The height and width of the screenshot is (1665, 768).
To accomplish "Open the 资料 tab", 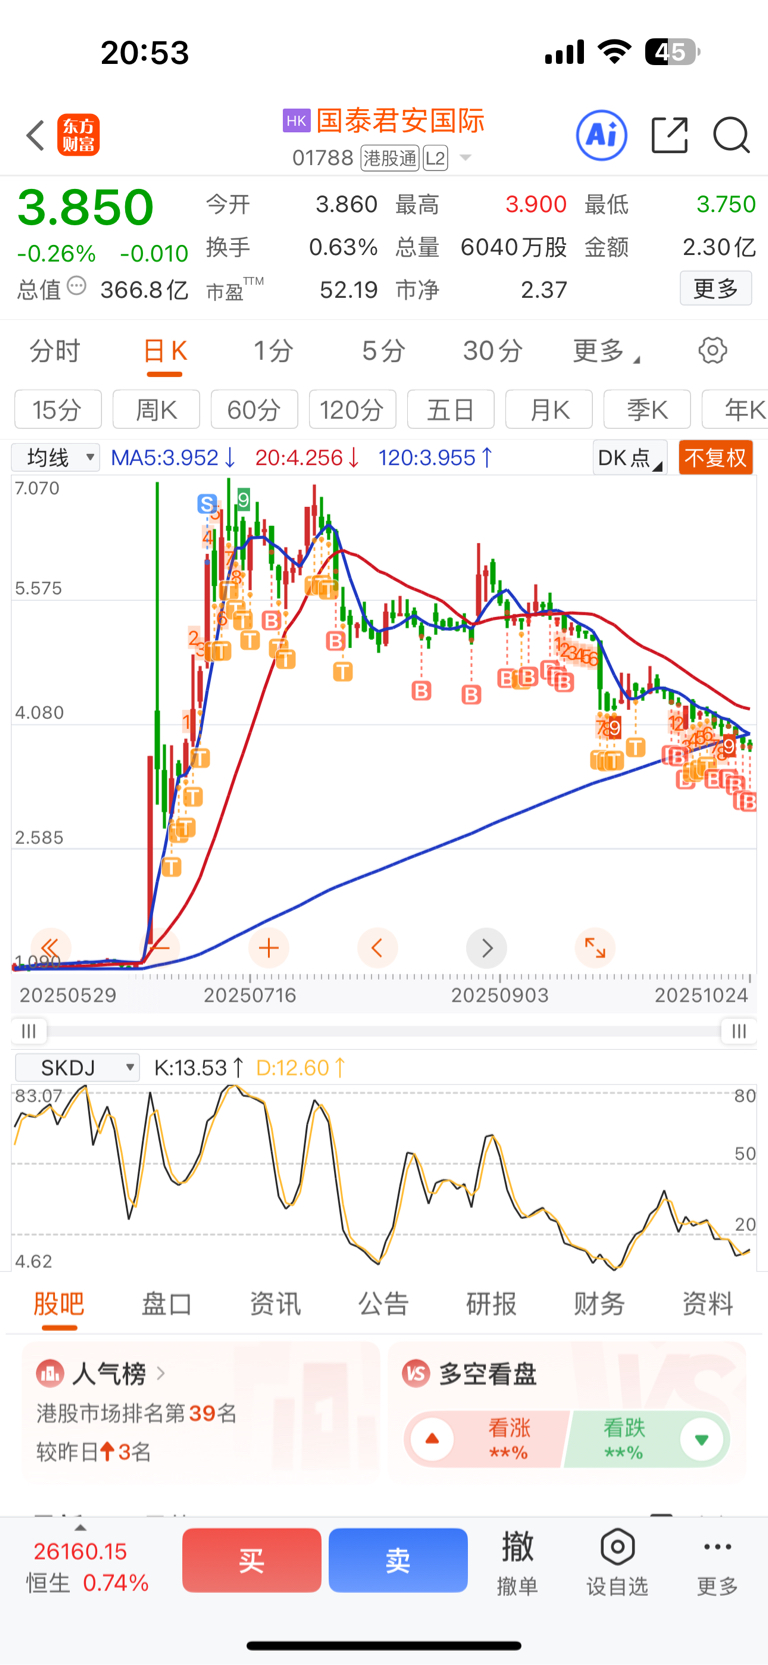I will [707, 1304].
